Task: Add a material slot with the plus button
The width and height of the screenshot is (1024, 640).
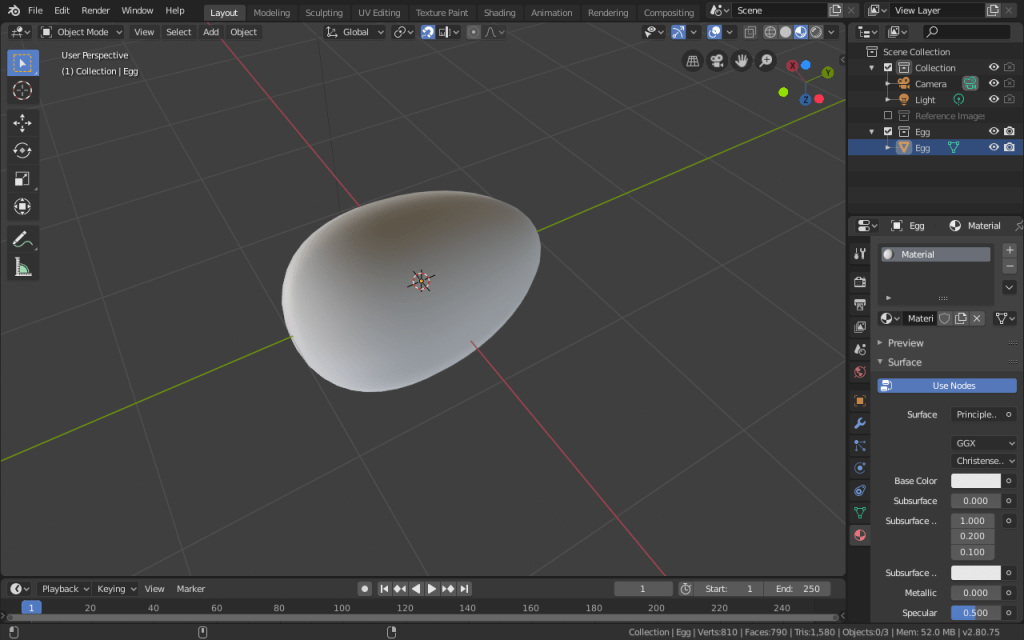Action: pyautogui.click(x=1009, y=251)
